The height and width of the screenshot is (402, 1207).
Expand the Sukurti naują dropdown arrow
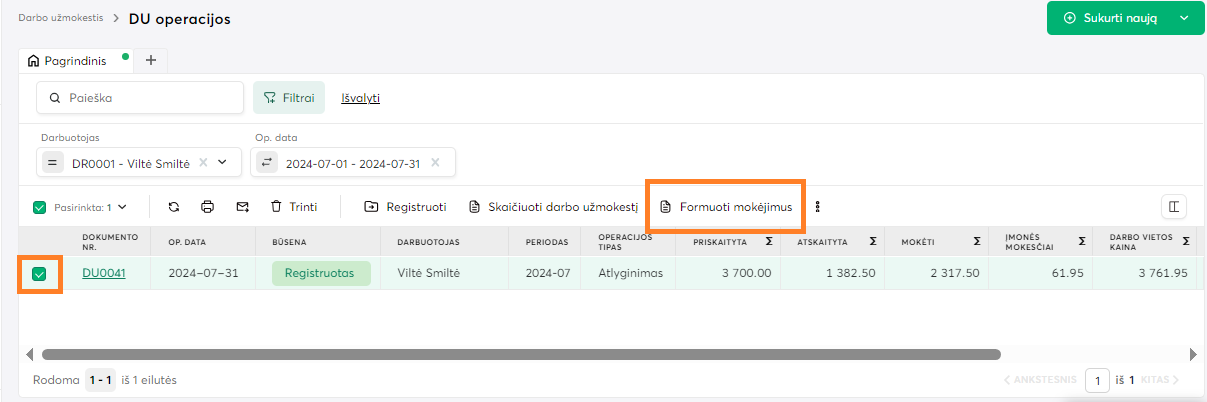(1185, 18)
